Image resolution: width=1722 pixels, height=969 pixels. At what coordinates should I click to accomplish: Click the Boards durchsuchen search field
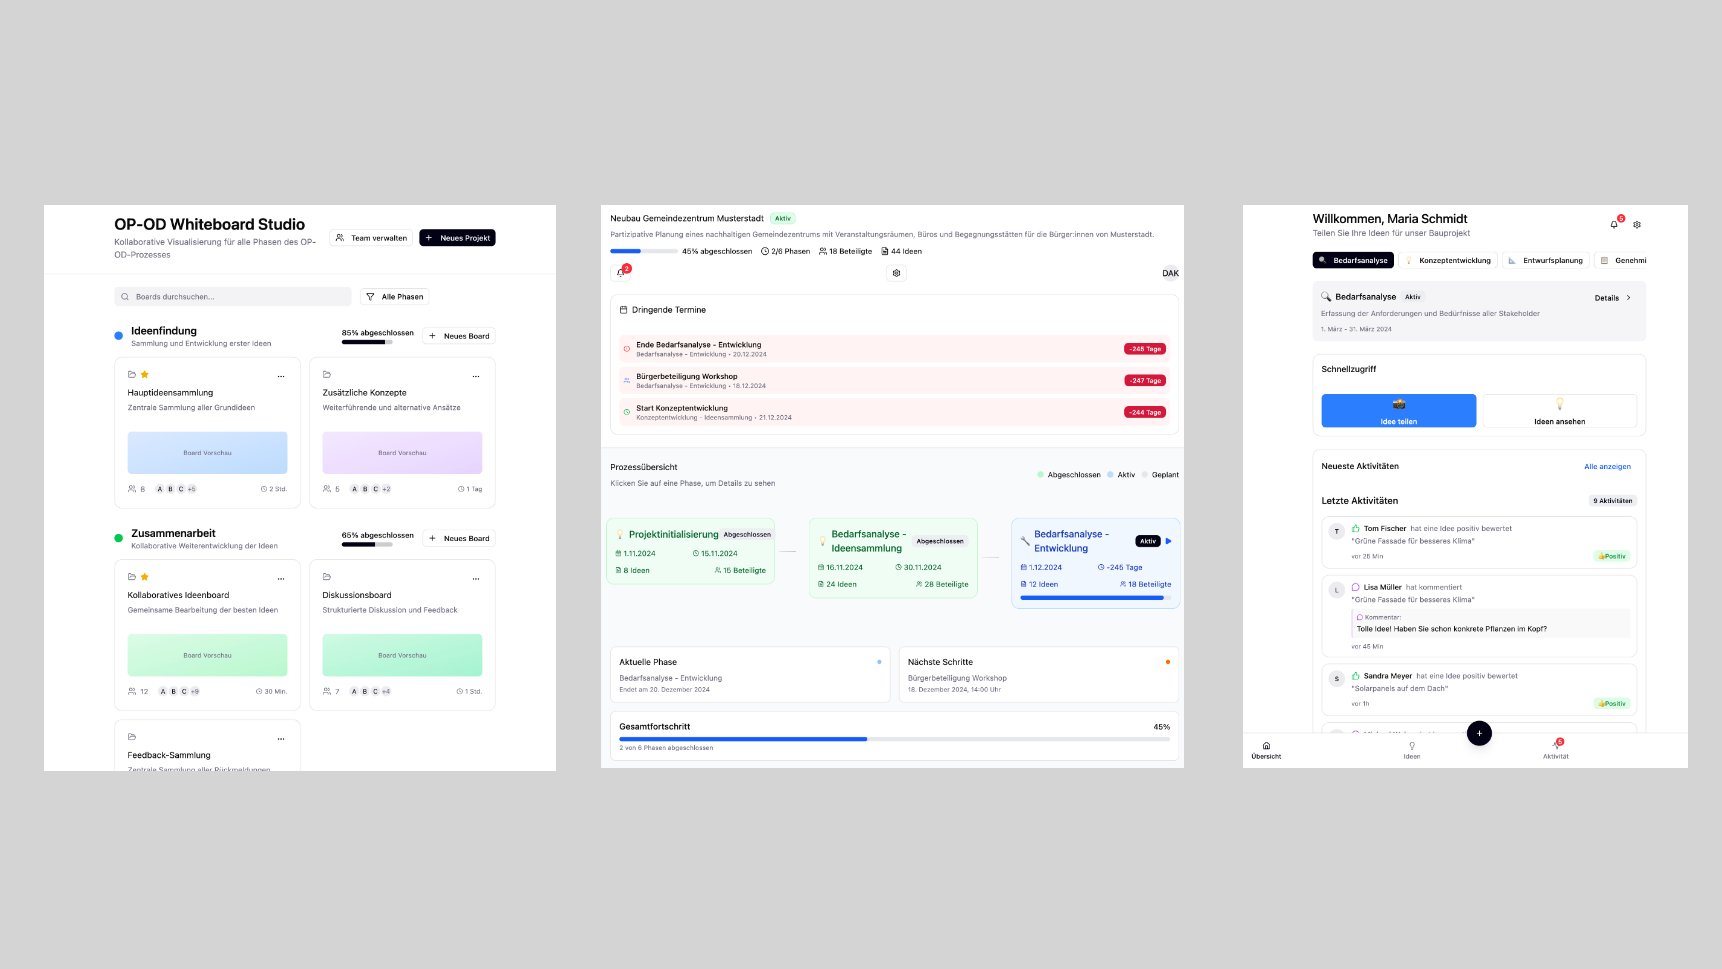(233, 297)
